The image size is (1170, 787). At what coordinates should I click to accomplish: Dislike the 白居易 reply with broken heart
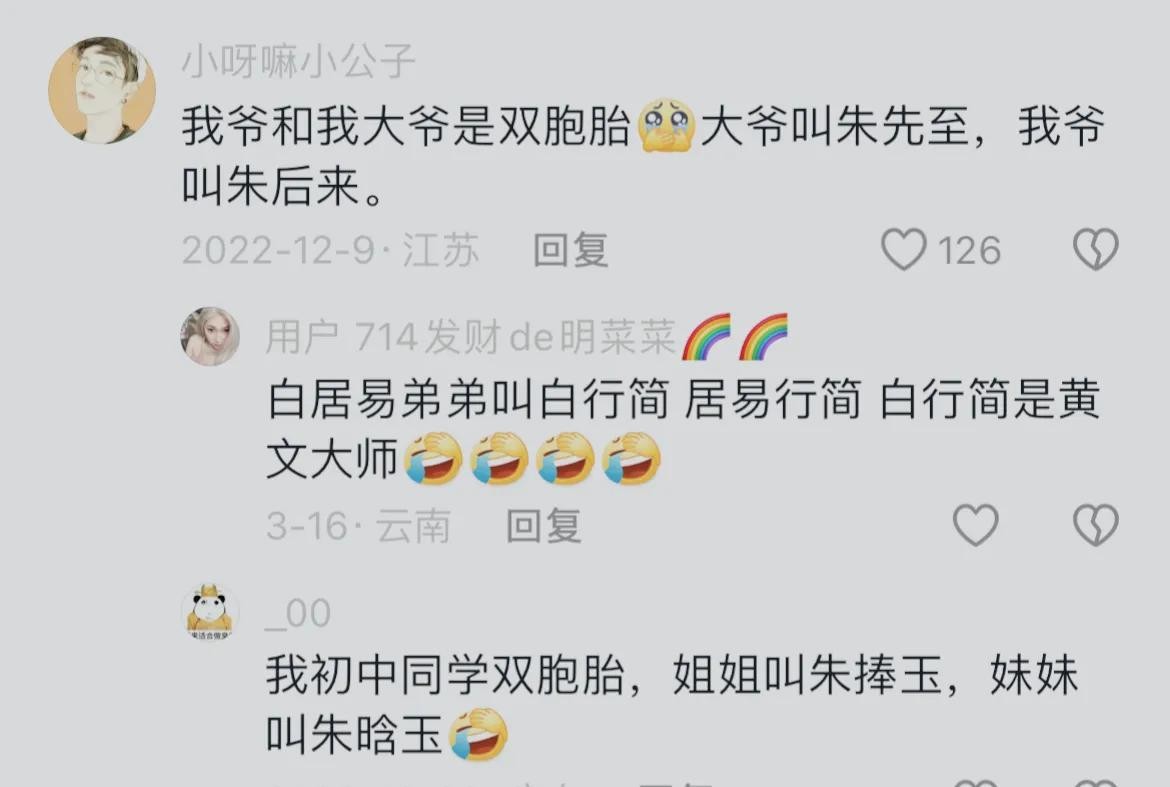[x=1095, y=525]
